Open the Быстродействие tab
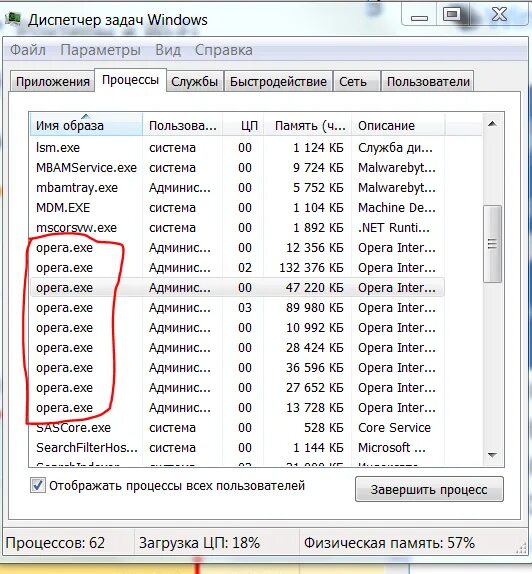Image resolution: width=532 pixels, height=574 pixels. (x=278, y=81)
